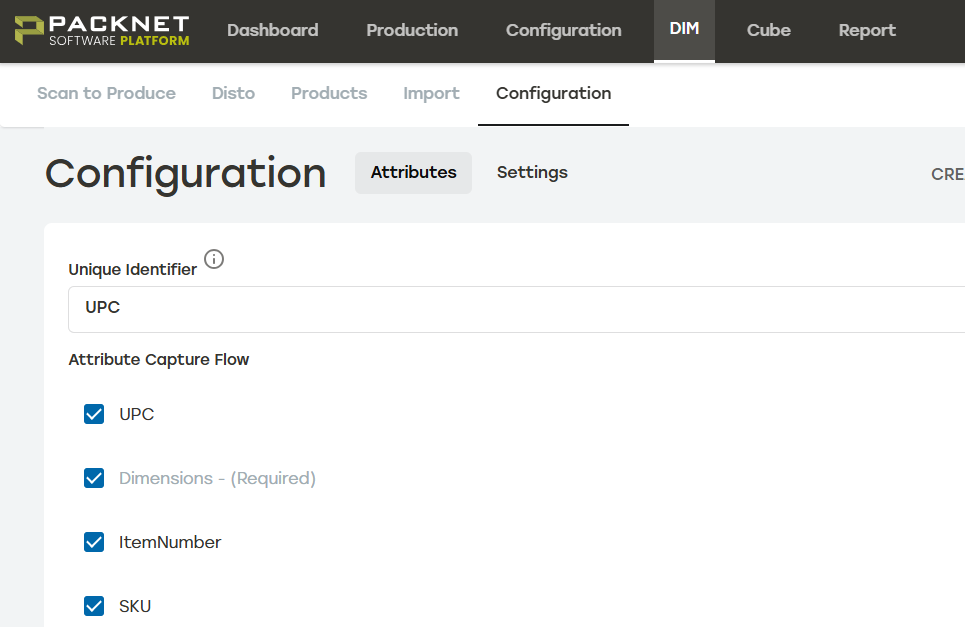Select the Products tab

[x=329, y=93]
